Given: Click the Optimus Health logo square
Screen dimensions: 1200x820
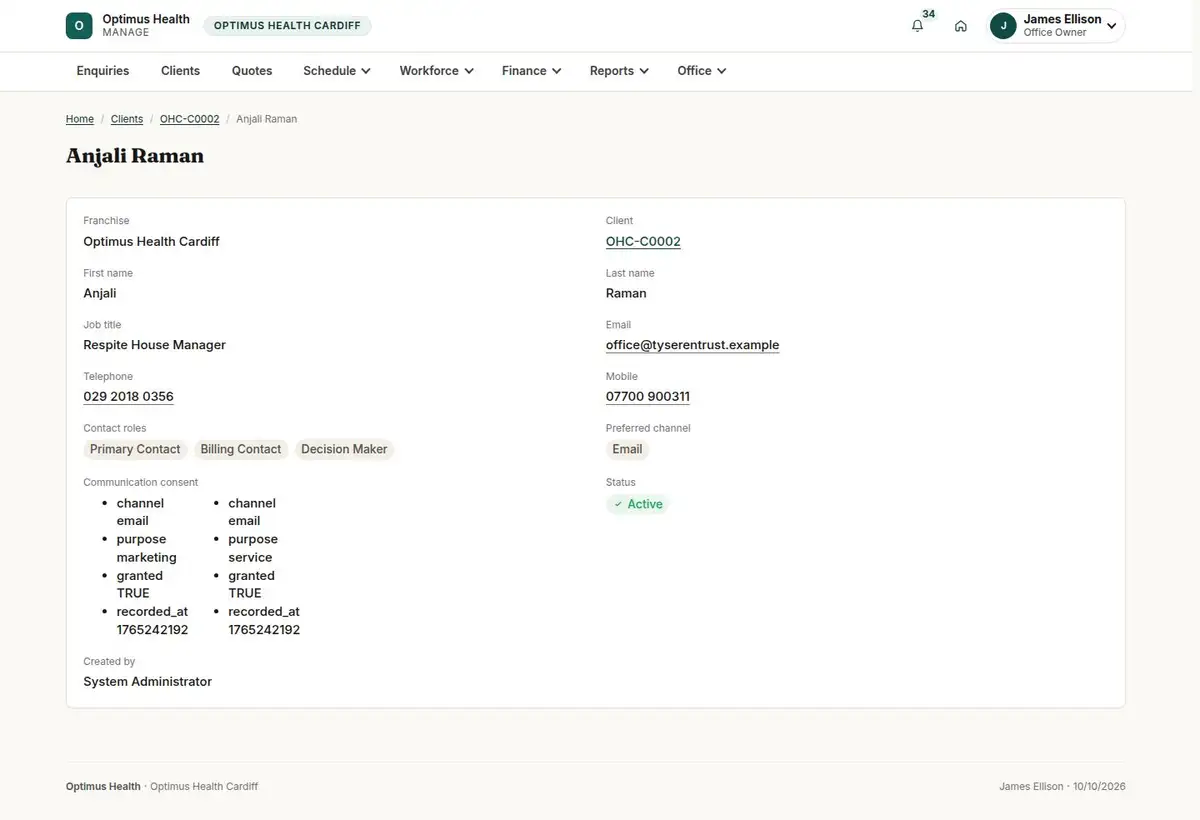Looking at the screenshot, I should click(x=79, y=26).
